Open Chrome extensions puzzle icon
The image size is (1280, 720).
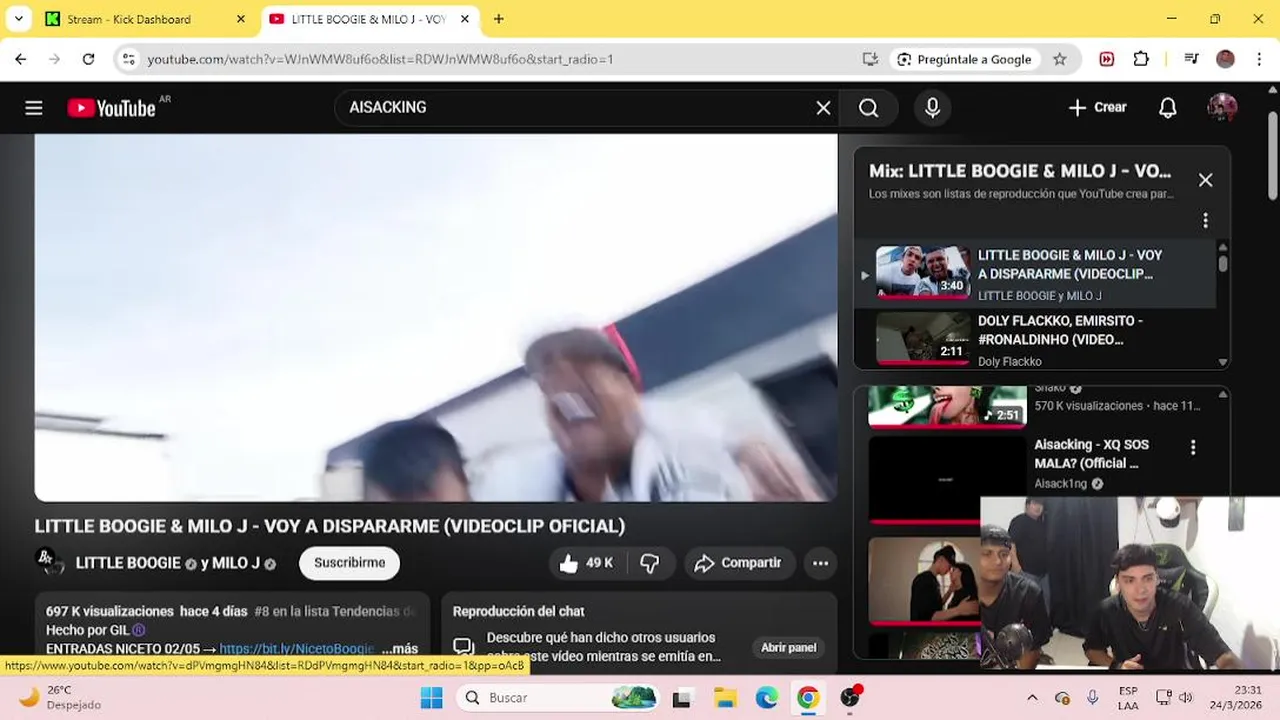(x=1141, y=59)
